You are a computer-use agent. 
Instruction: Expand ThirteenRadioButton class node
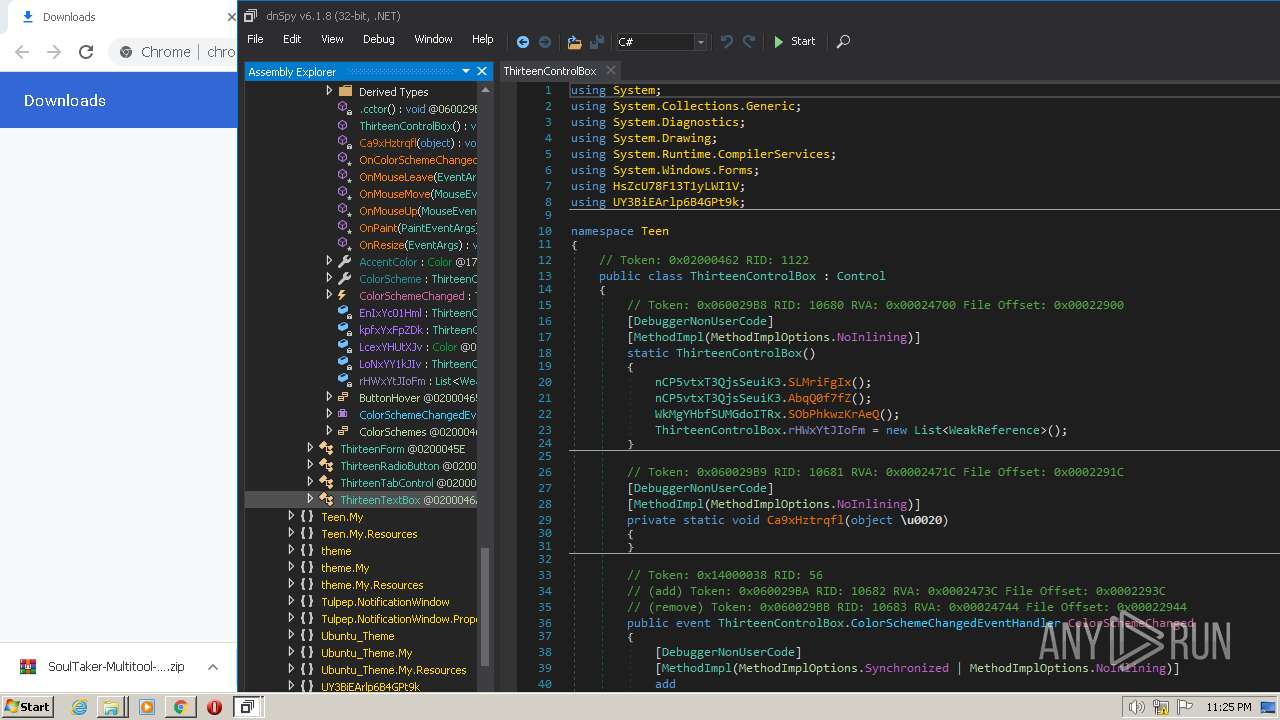[x=310, y=465]
